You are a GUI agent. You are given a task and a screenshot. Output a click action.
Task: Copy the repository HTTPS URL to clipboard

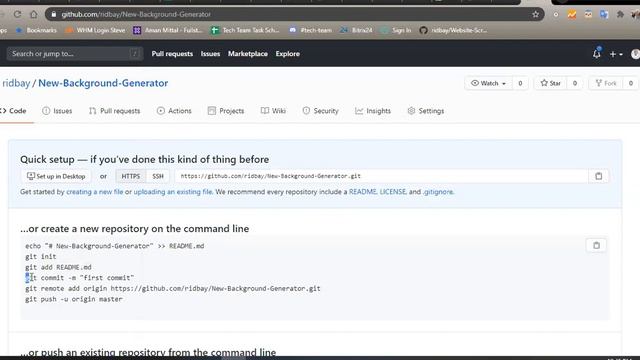click(598, 176)
